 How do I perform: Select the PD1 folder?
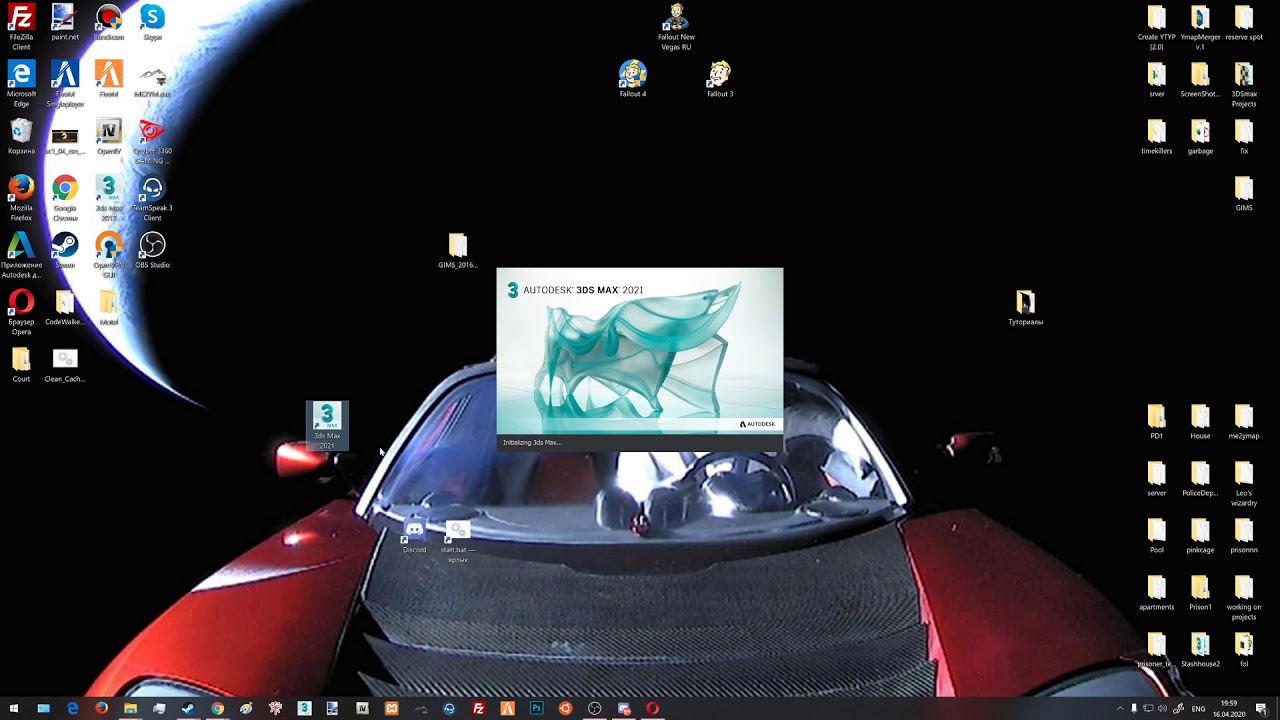point(1157,421)
